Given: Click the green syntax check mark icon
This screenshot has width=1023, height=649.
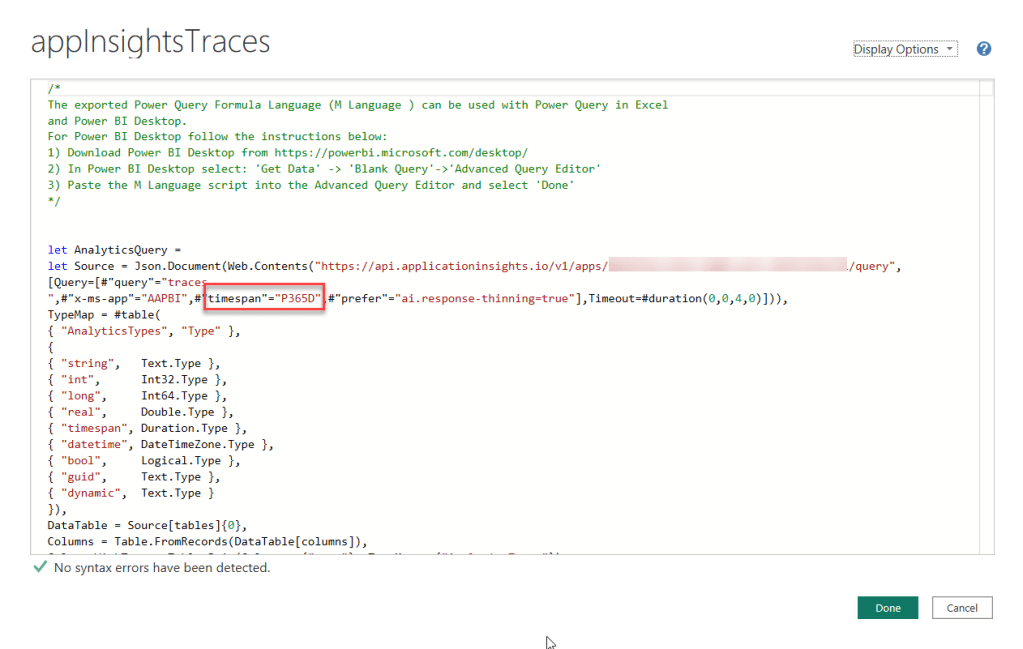Looking at the screenshot, I should tap(40, 567).
